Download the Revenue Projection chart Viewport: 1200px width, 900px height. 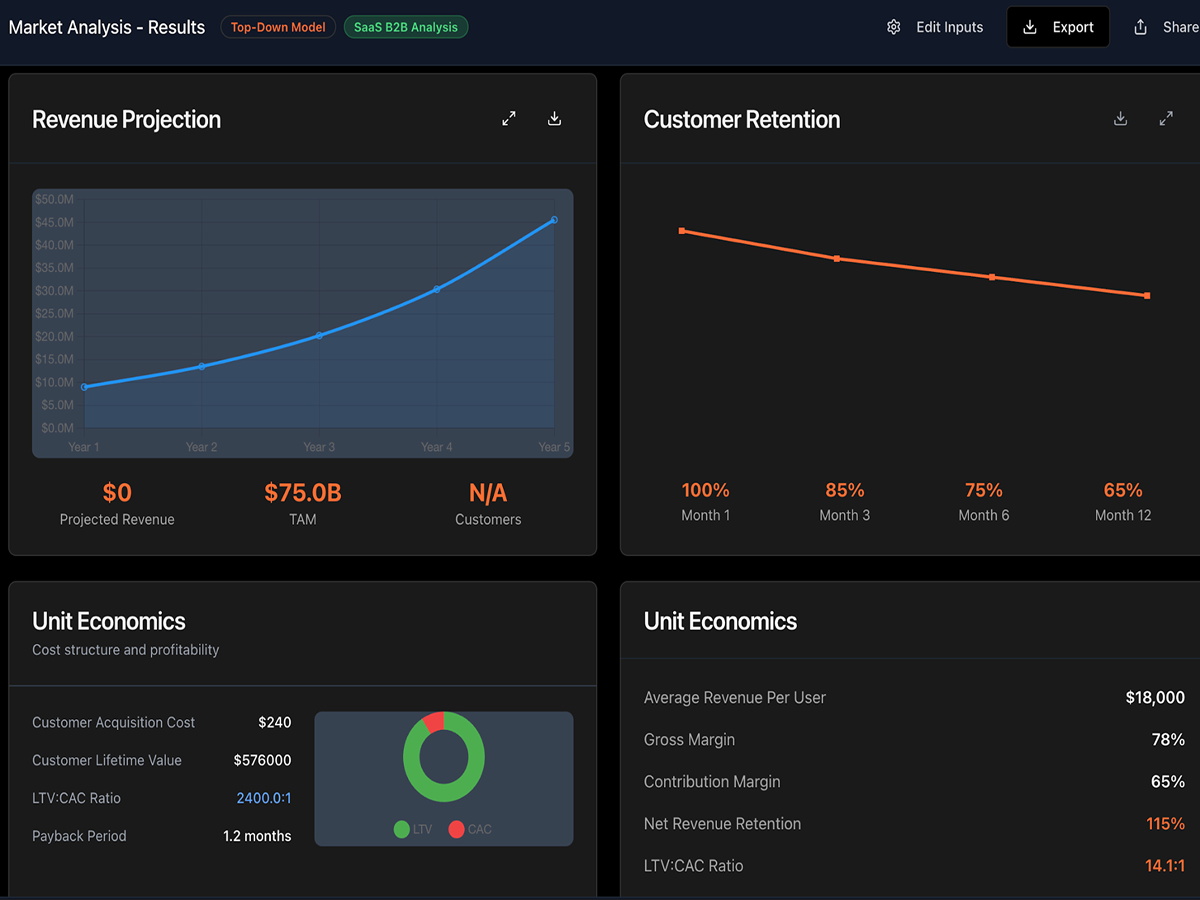(x=555, y=119)
